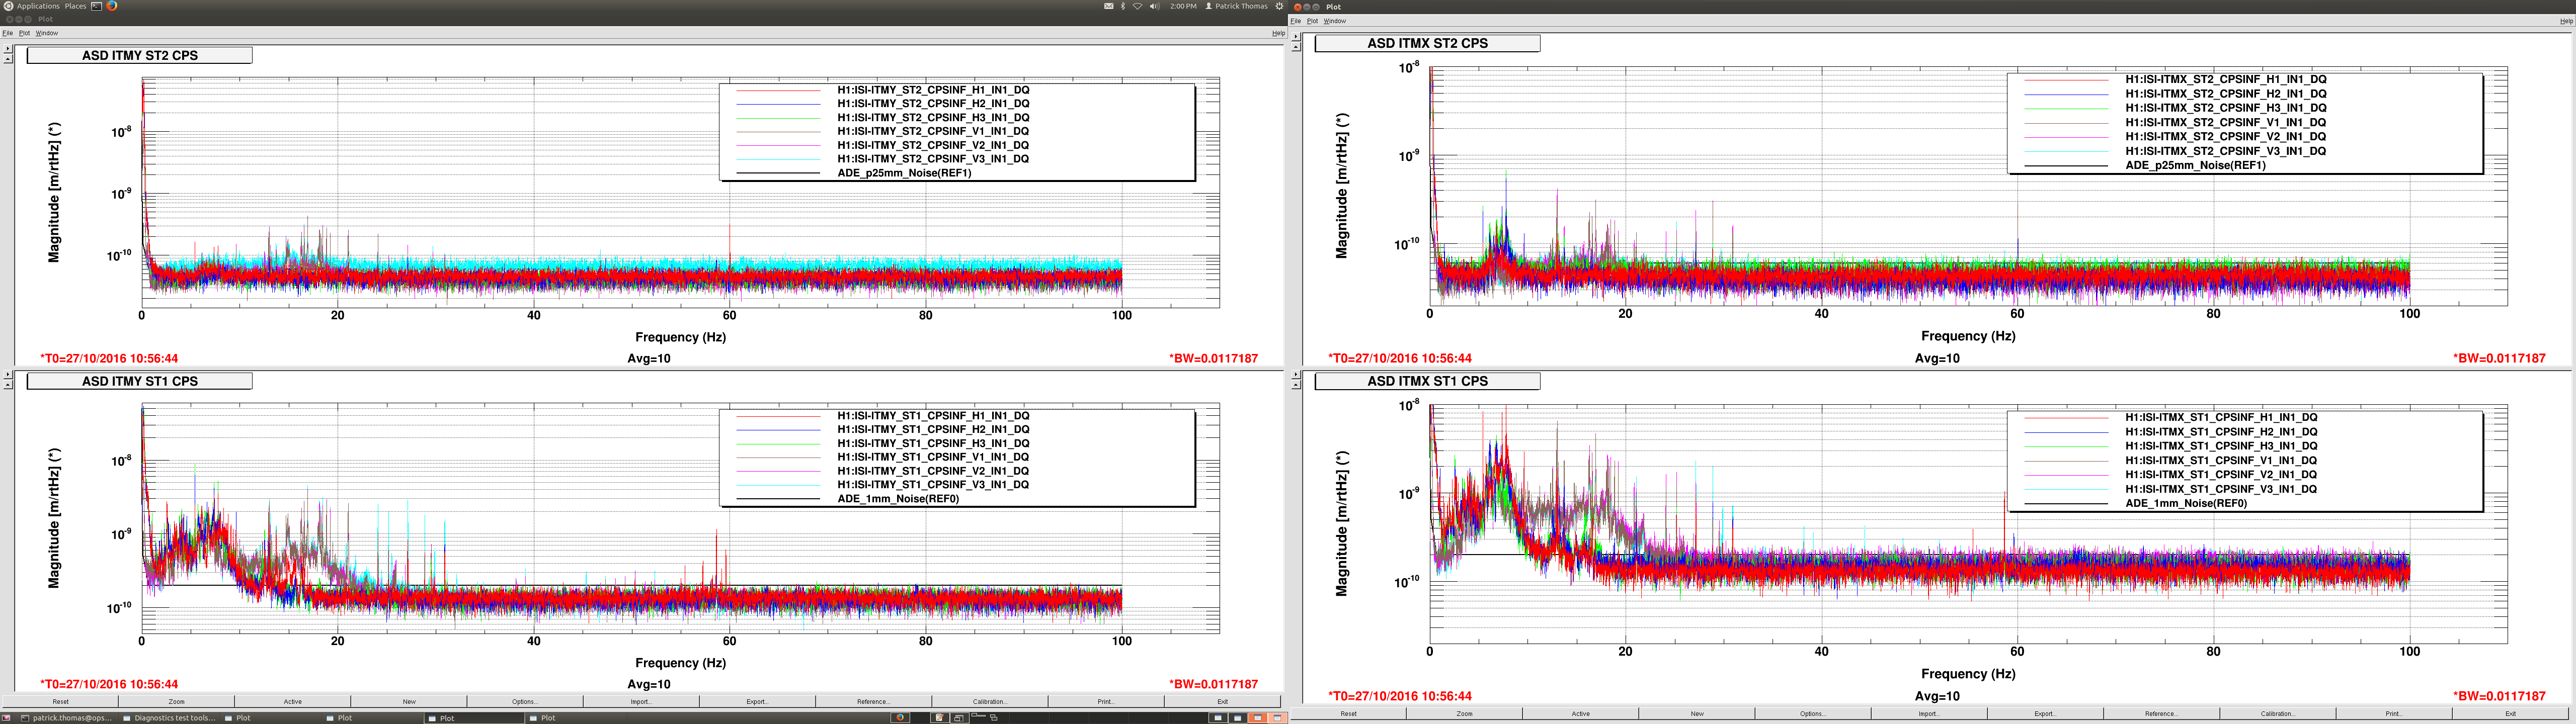The height and width of the screenshot is (724, 2576).
Task: Open the Patrick Thomas user menu
Action: pyautogui.click(x=1237, y=6)
